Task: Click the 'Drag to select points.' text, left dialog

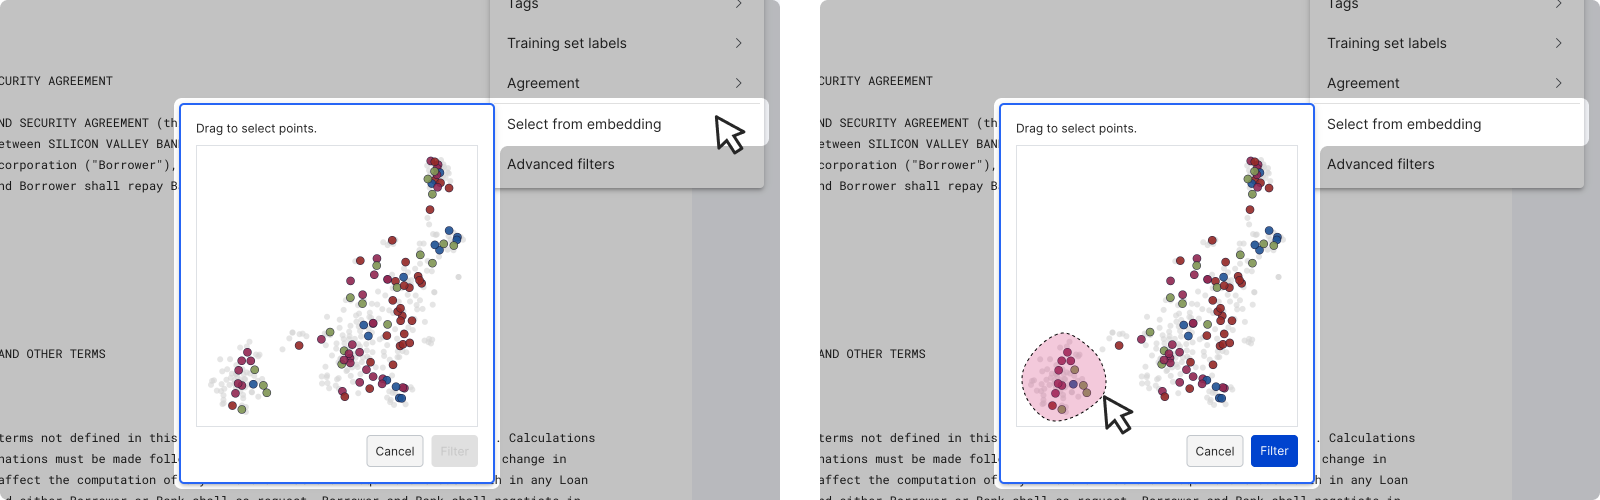Action: pyautogui.click(x=256, y=128)
